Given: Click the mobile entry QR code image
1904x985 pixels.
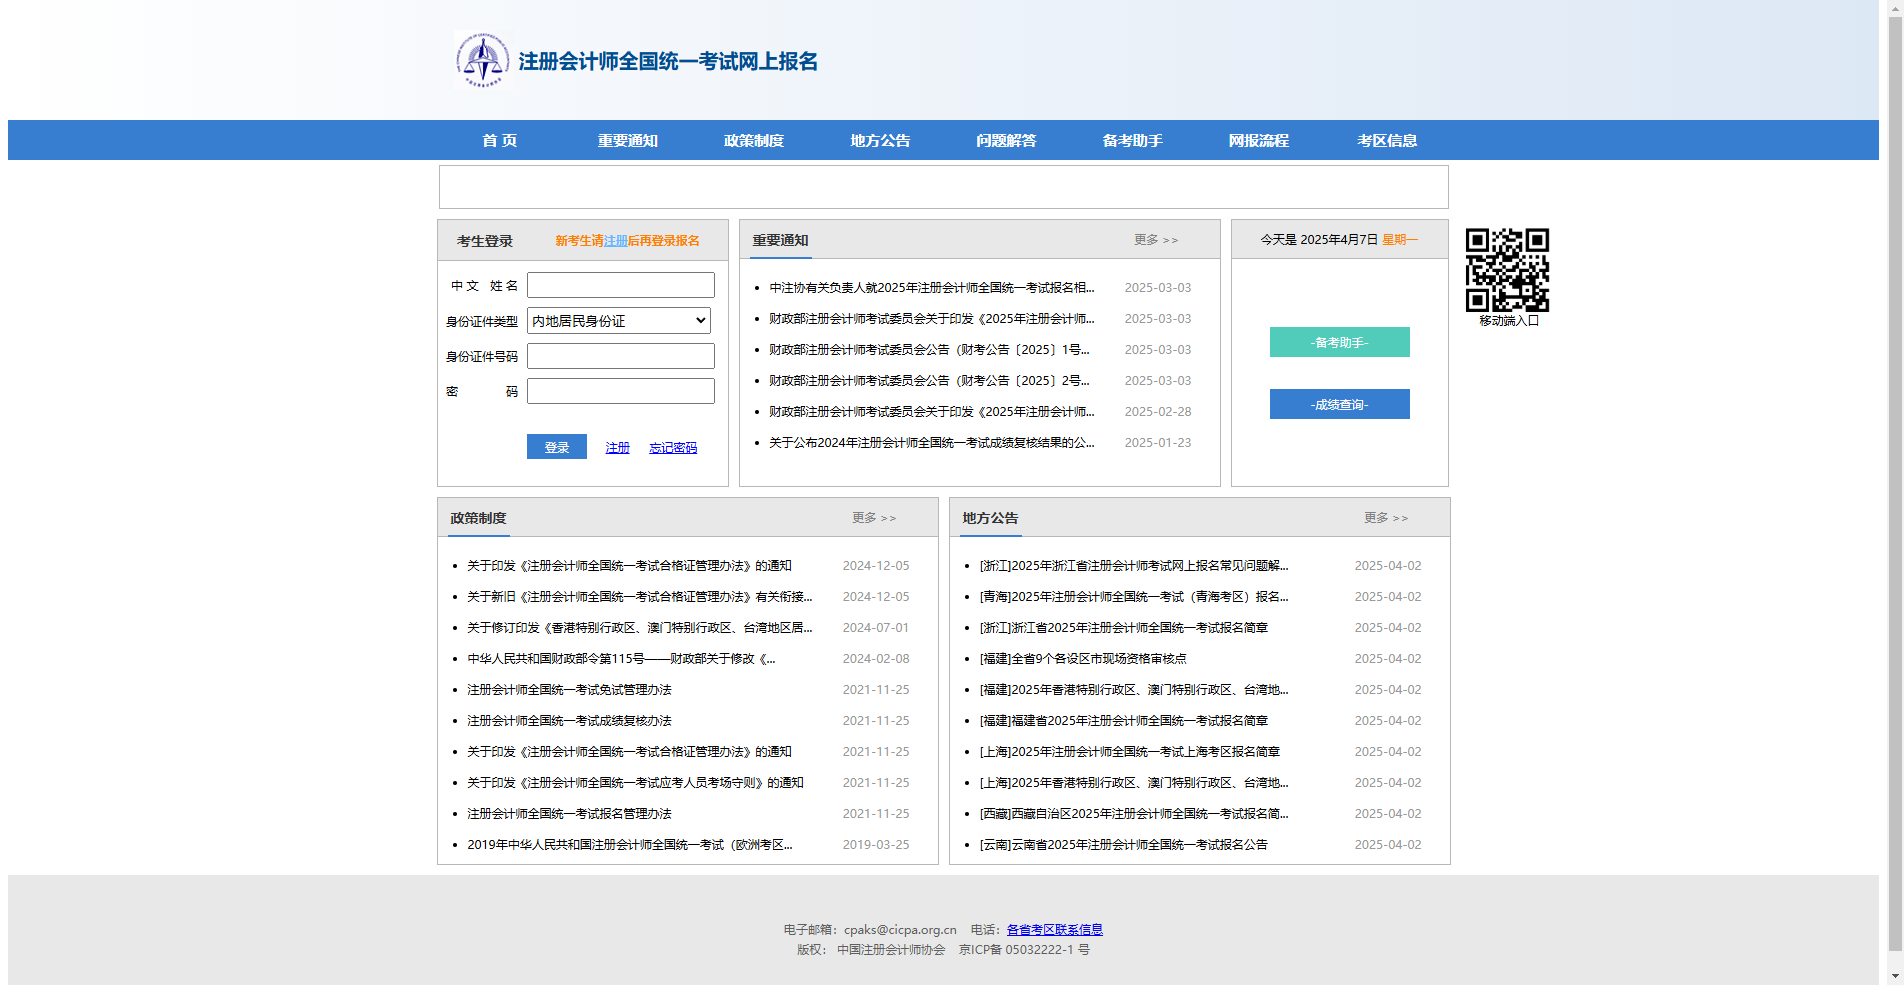Looking at the screenshot, I should point(1507,270).
